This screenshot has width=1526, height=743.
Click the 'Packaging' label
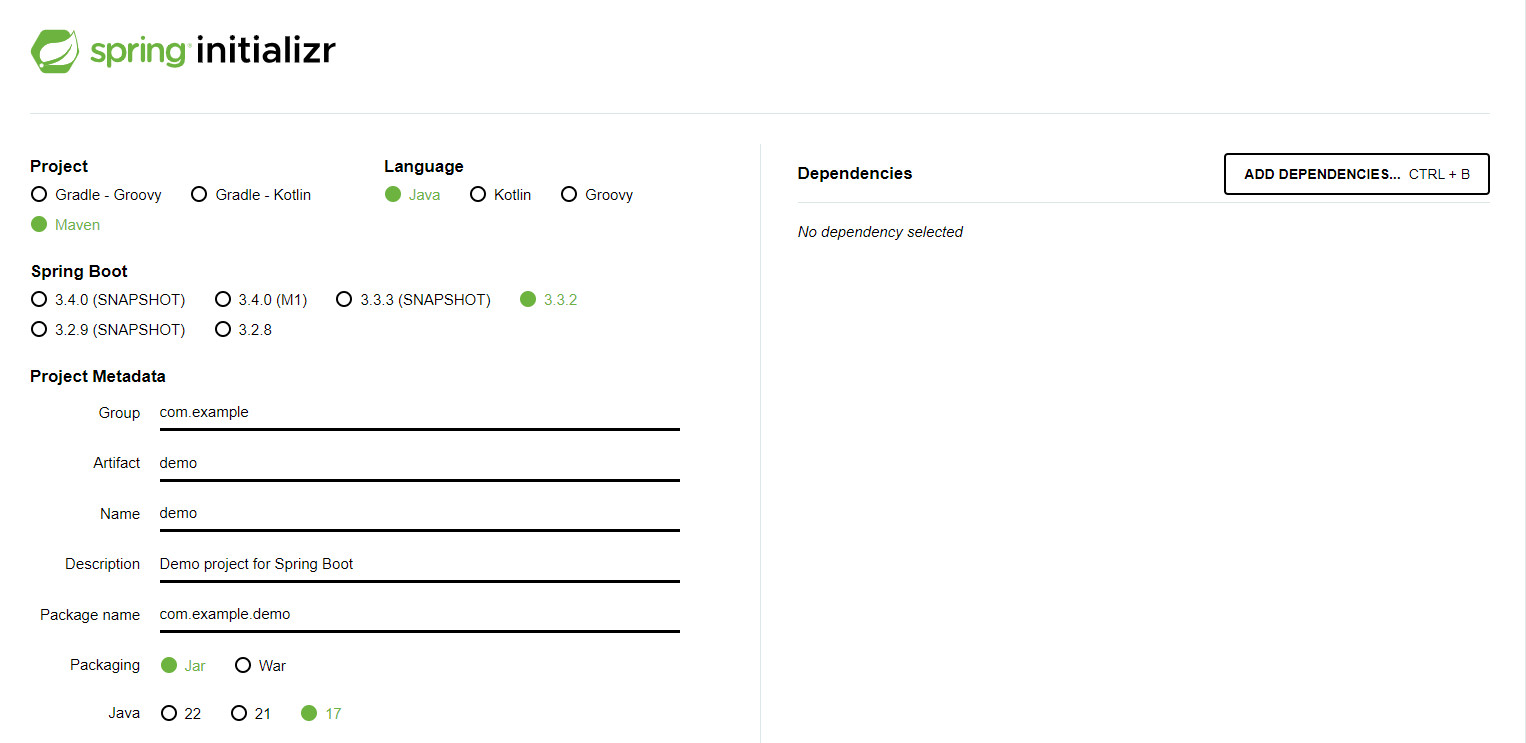[x=105, y=666]
